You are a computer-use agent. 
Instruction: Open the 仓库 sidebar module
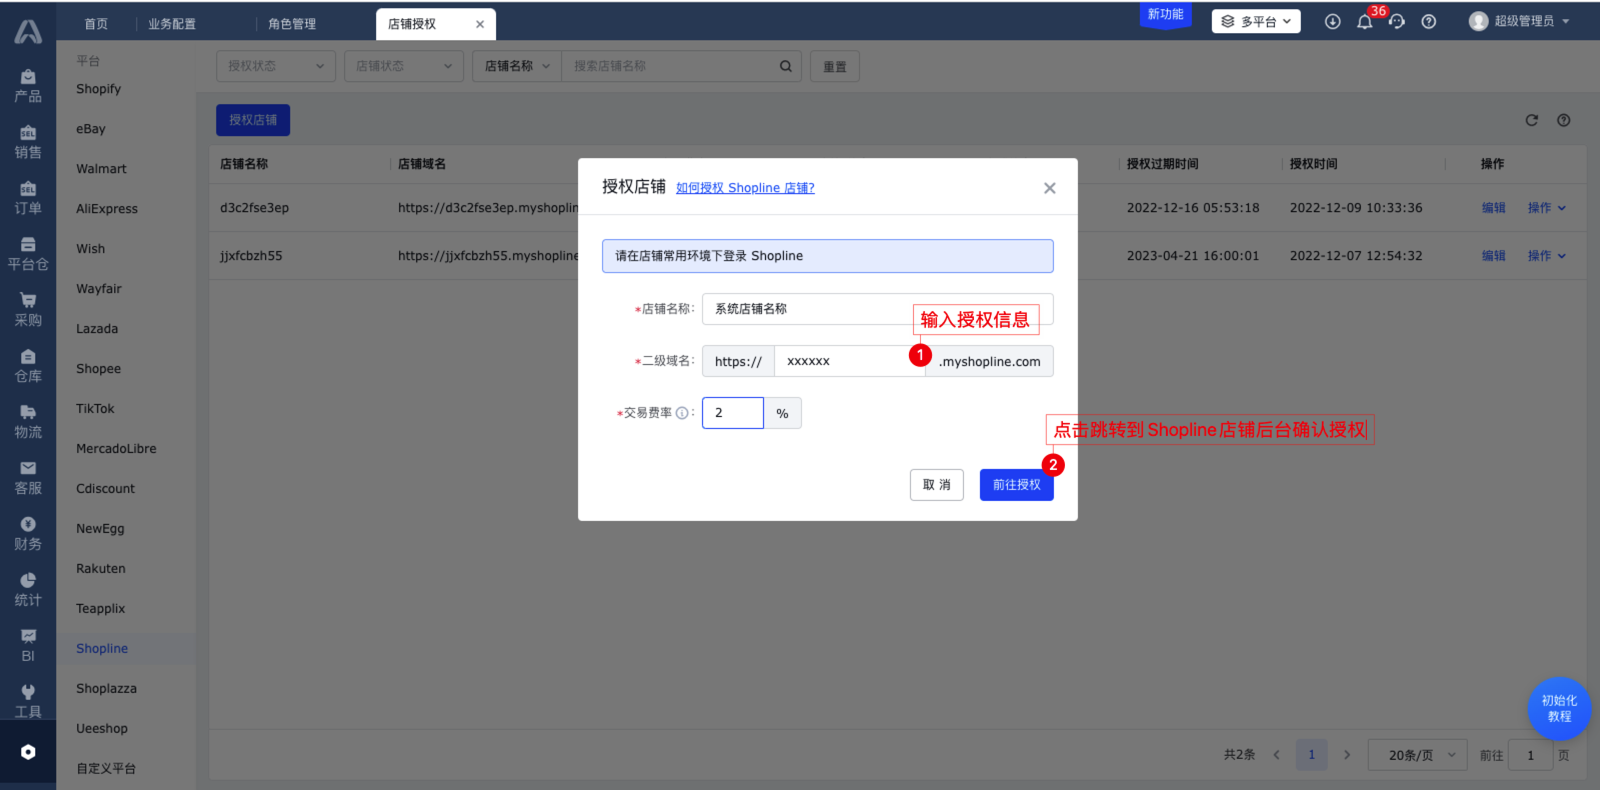[x=28, y=367]
